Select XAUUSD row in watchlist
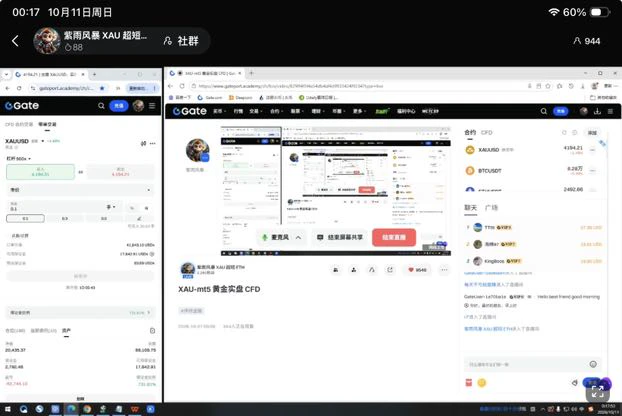Image resolution: width=622 pixels, height=416 pixels. point(530,150)
